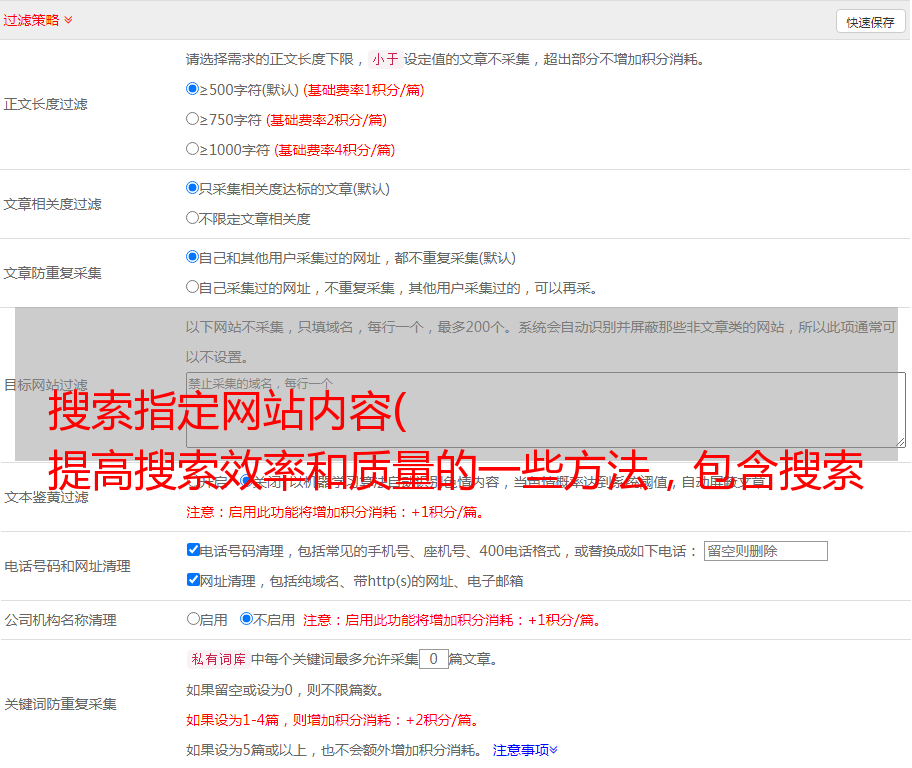Image resolution: width=912 pixels, height=768 pixels.
Task: Enable 公司机构名称清理 with 启用 radio
Action: pos(193,619)
